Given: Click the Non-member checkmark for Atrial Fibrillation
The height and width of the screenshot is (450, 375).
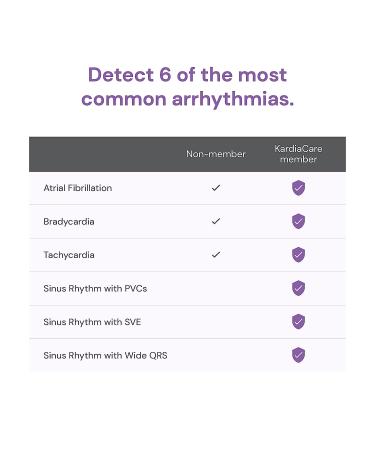Looking at the screenshot, I should pyautogui.click(x=216, y=188).
